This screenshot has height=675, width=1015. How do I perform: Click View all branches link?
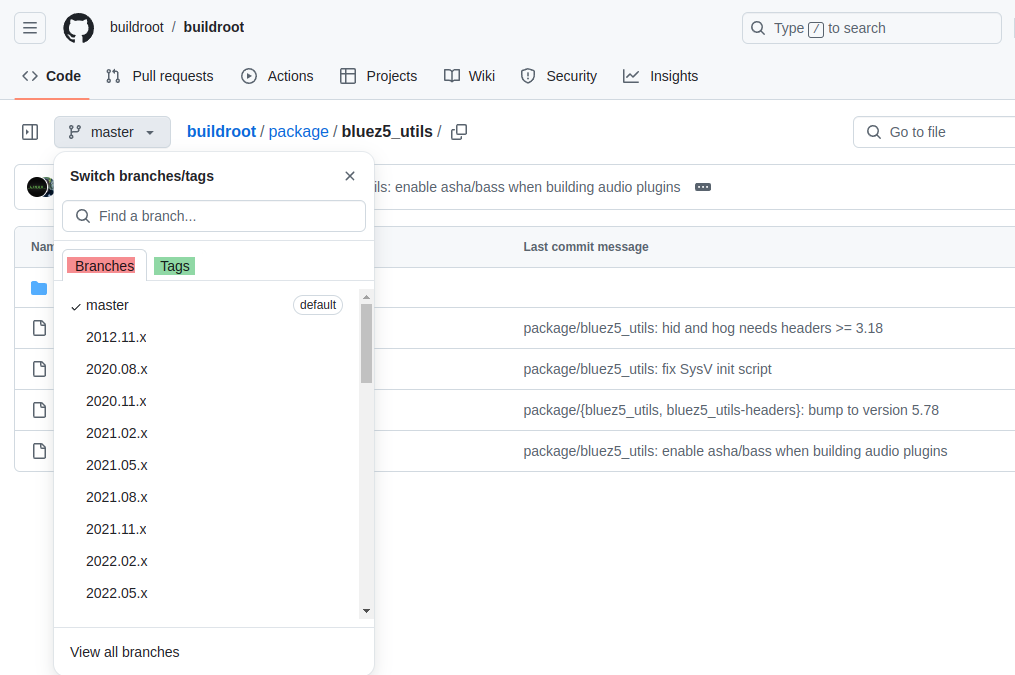[124, 652]
